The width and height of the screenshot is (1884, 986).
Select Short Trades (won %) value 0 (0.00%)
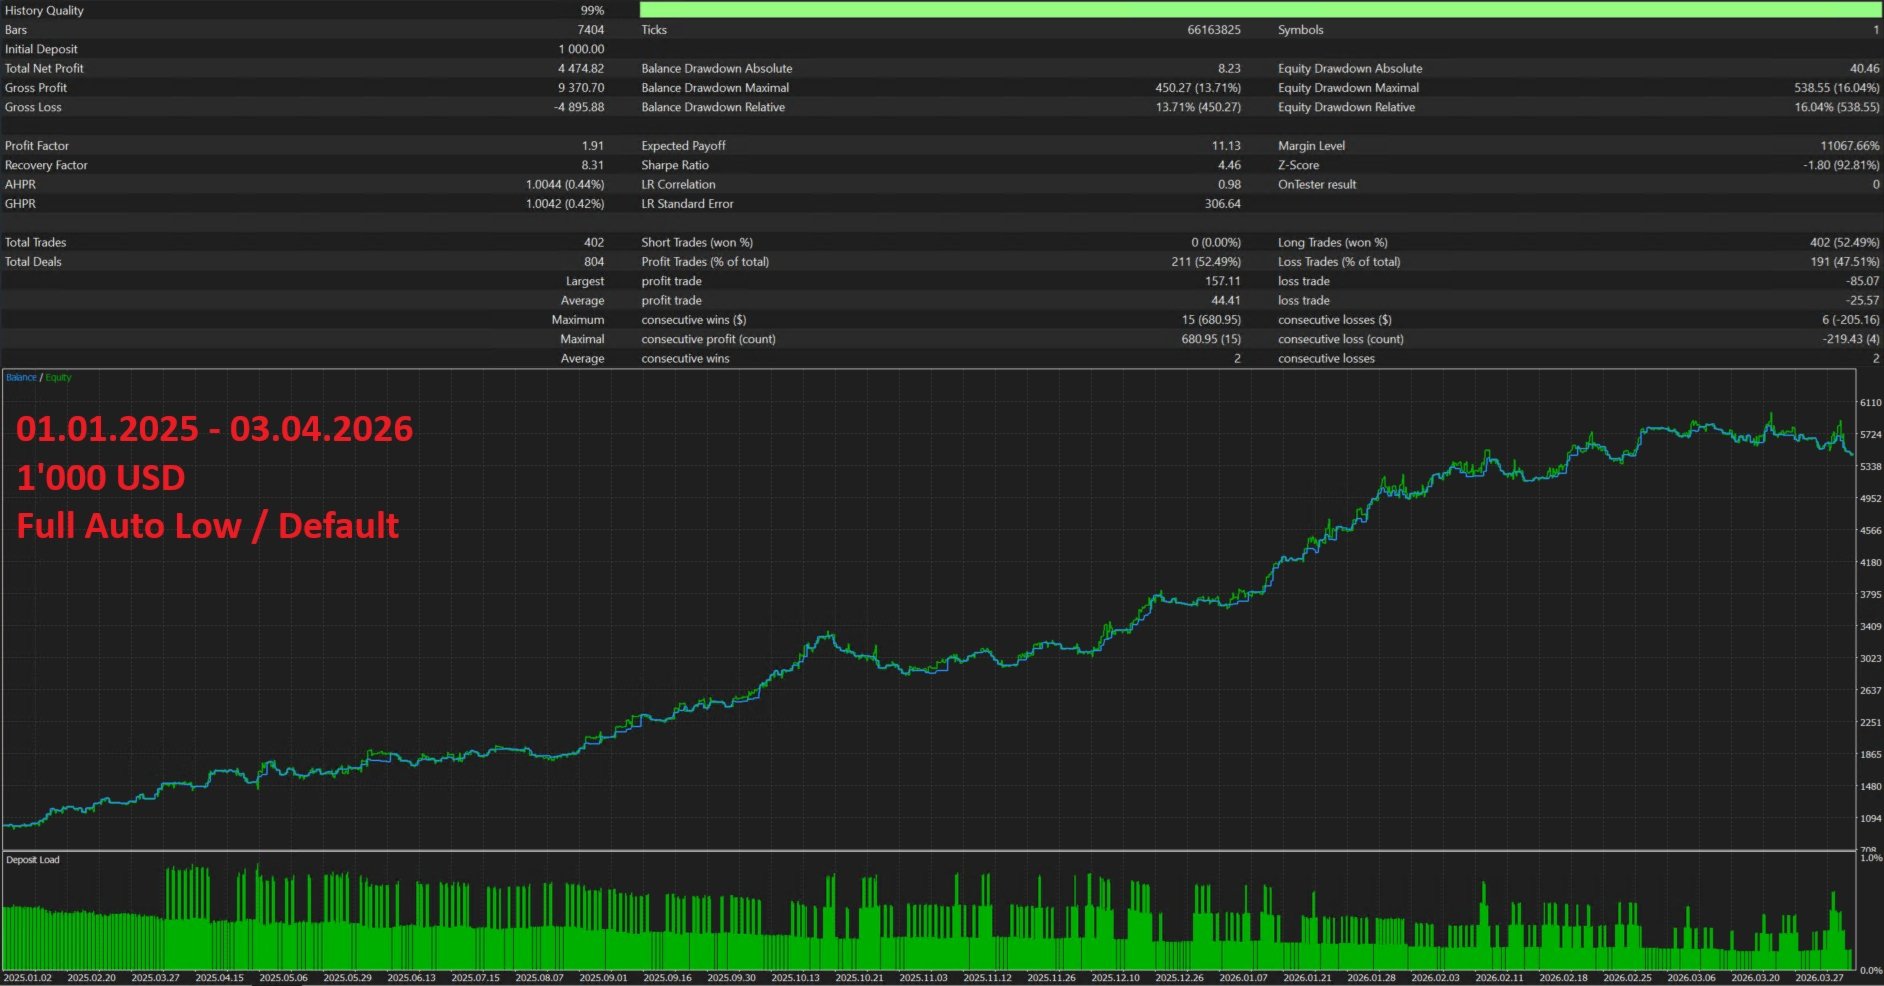1216,243
